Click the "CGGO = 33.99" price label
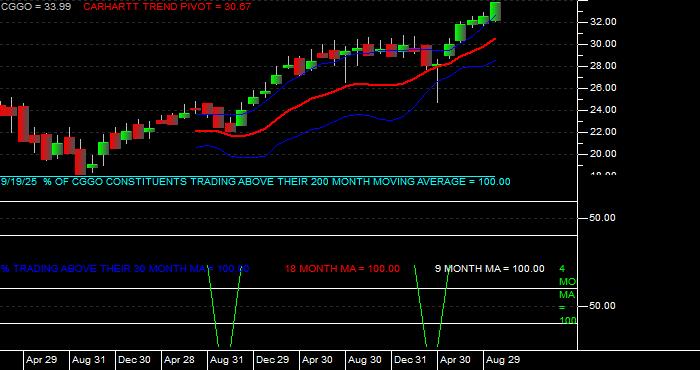700x370 pixels. coord(36,7)
